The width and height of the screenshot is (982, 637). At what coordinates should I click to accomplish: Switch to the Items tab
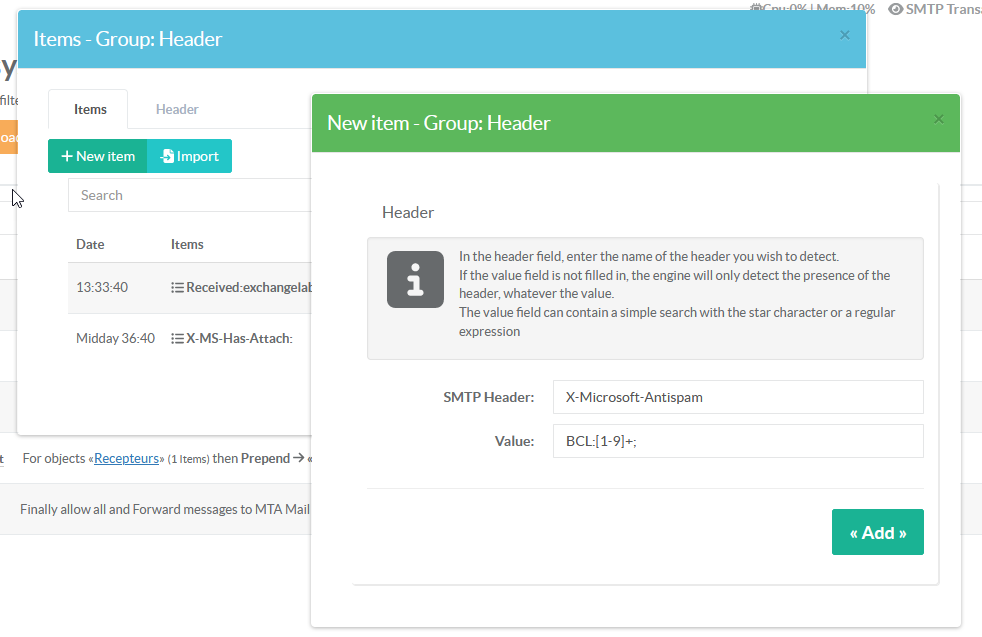click(x=90, y=109)
